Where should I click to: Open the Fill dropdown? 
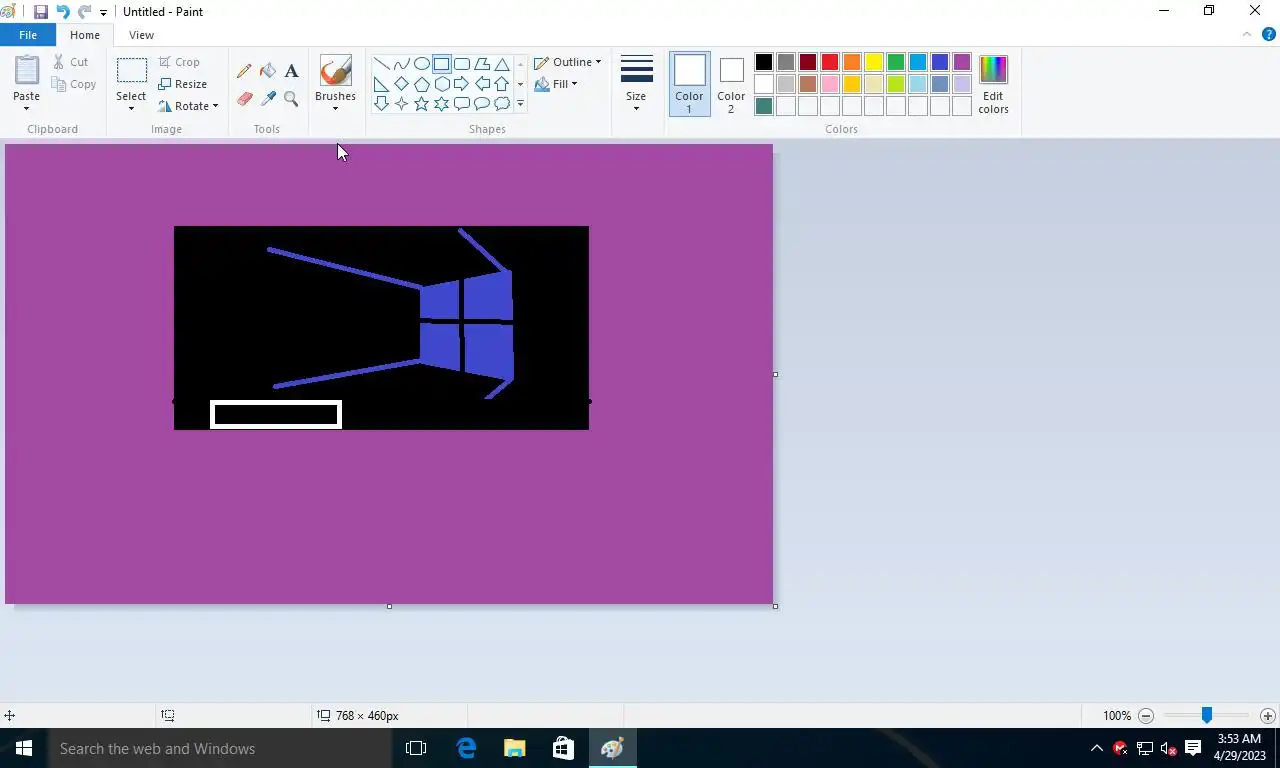[x=556, y=84]
